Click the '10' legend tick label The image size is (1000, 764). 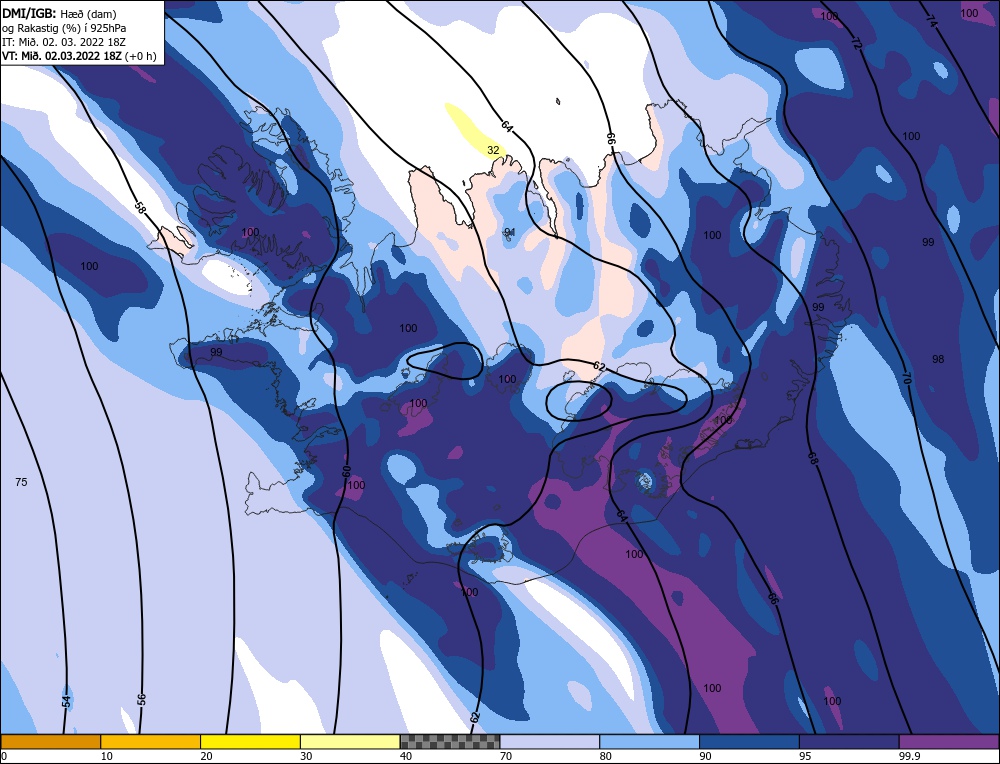[107, 757]
